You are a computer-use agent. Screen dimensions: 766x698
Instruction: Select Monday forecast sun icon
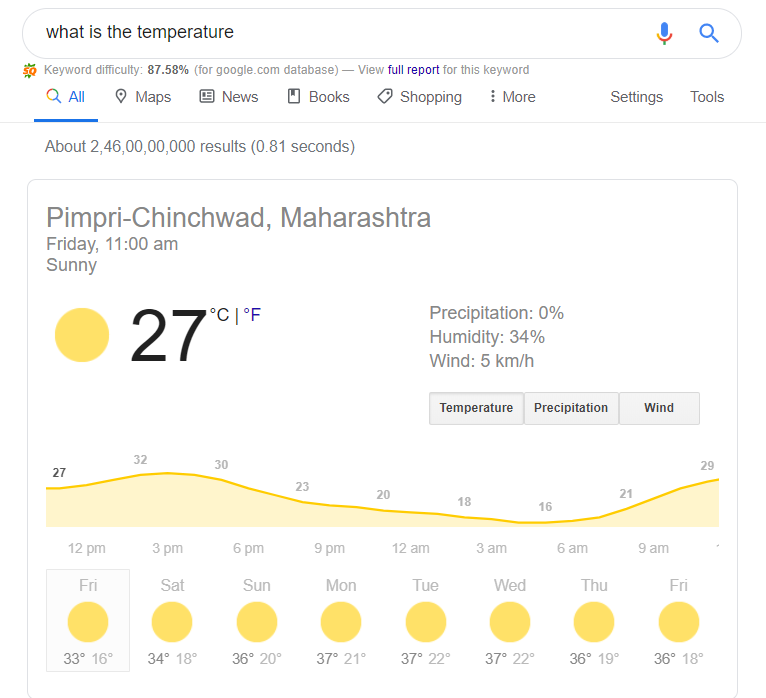[341, 622]
